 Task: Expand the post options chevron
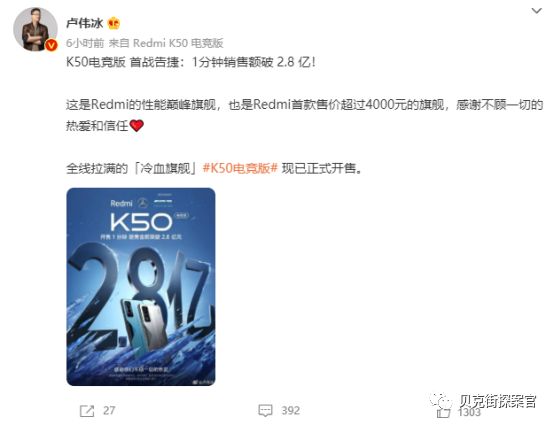pyautogui.click(x=536, y=11)
